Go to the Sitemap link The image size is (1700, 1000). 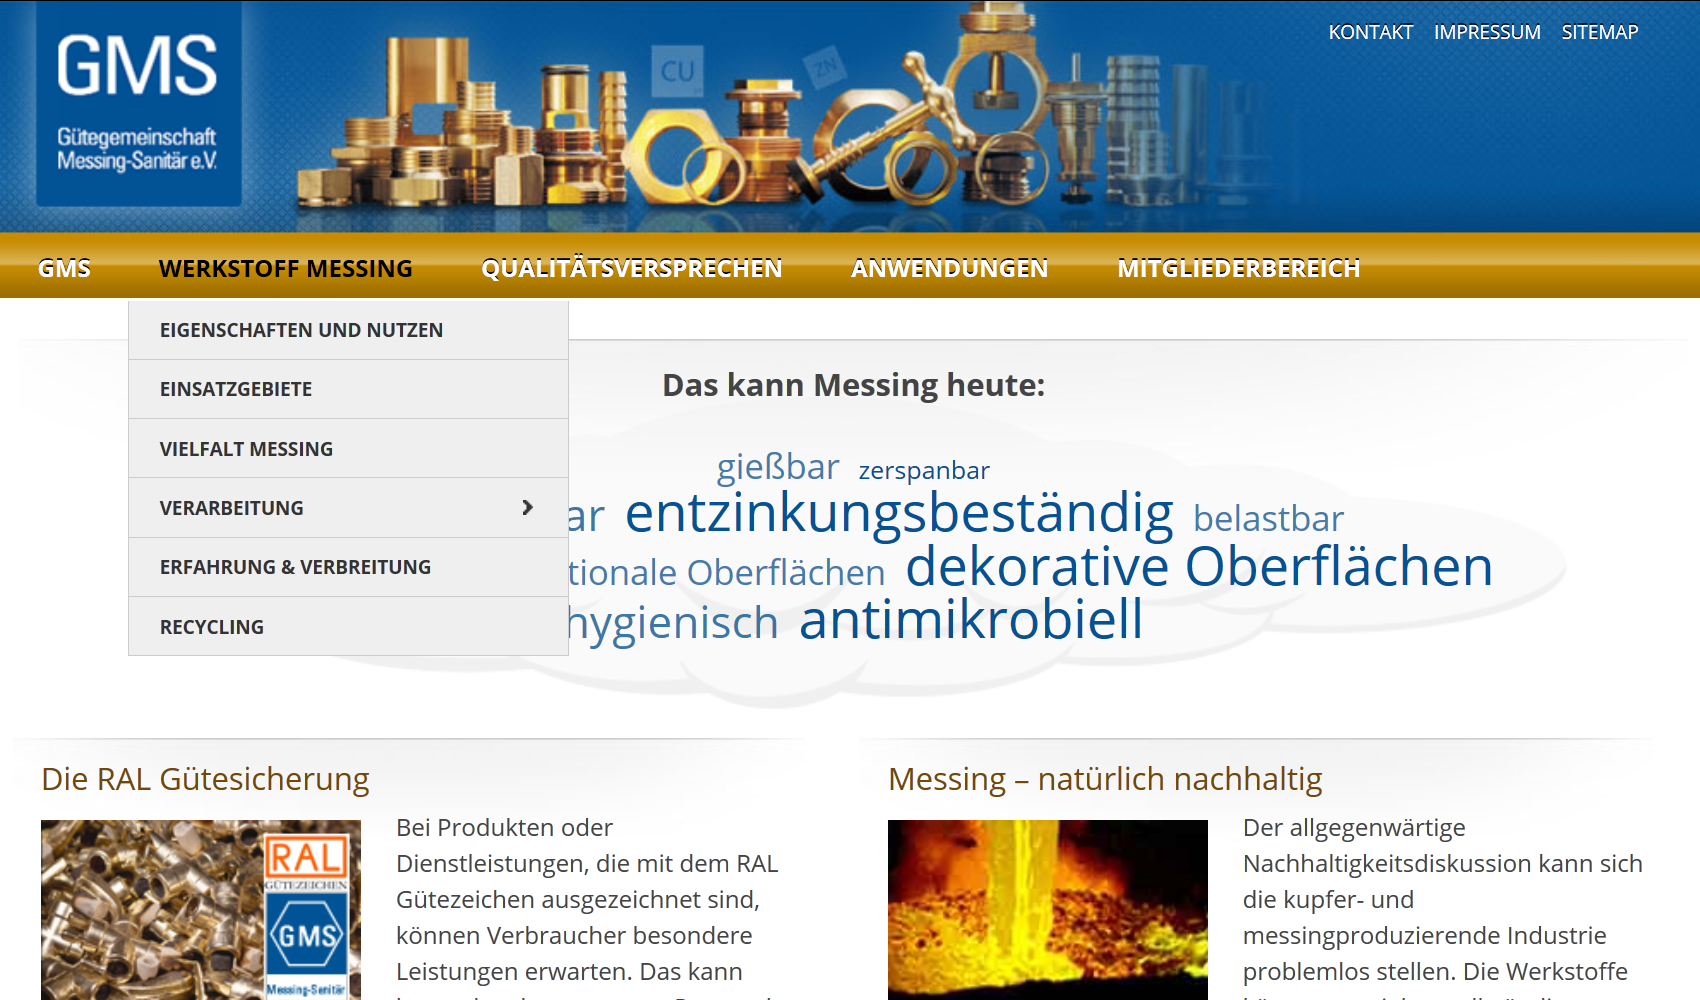point(1599,32)
